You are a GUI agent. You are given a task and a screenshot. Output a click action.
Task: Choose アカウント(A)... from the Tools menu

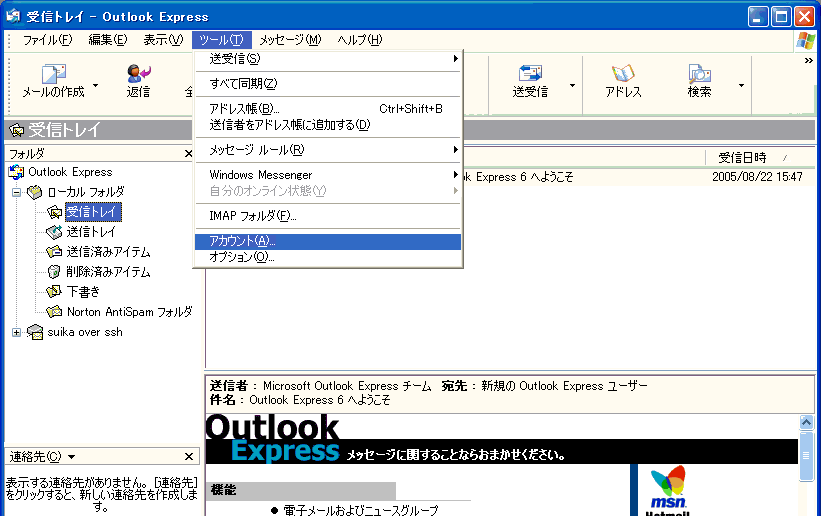pos(327,242)
